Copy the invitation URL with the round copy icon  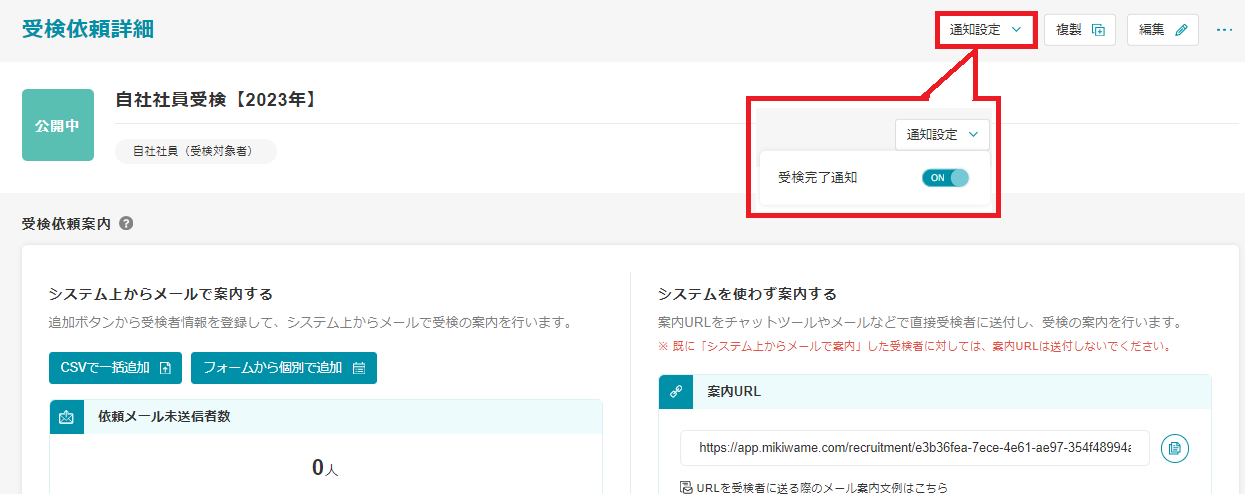pos(1175,448)
